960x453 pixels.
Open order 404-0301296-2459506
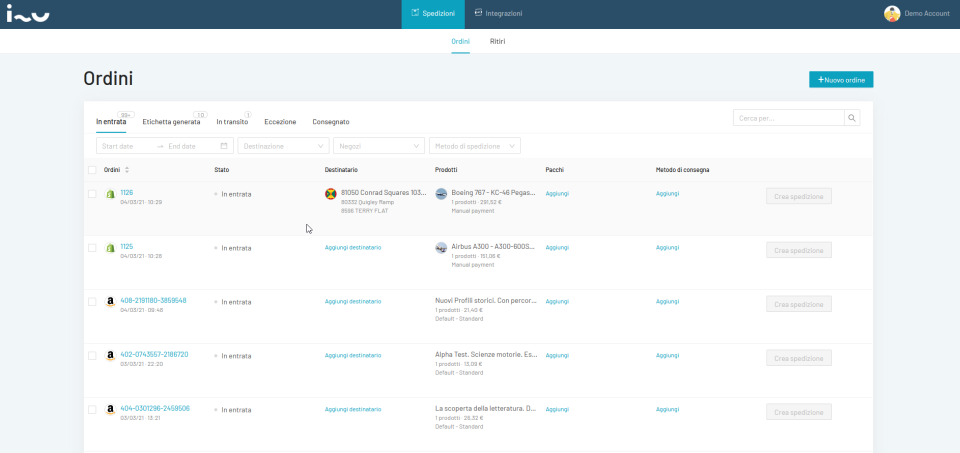(155, 408)
